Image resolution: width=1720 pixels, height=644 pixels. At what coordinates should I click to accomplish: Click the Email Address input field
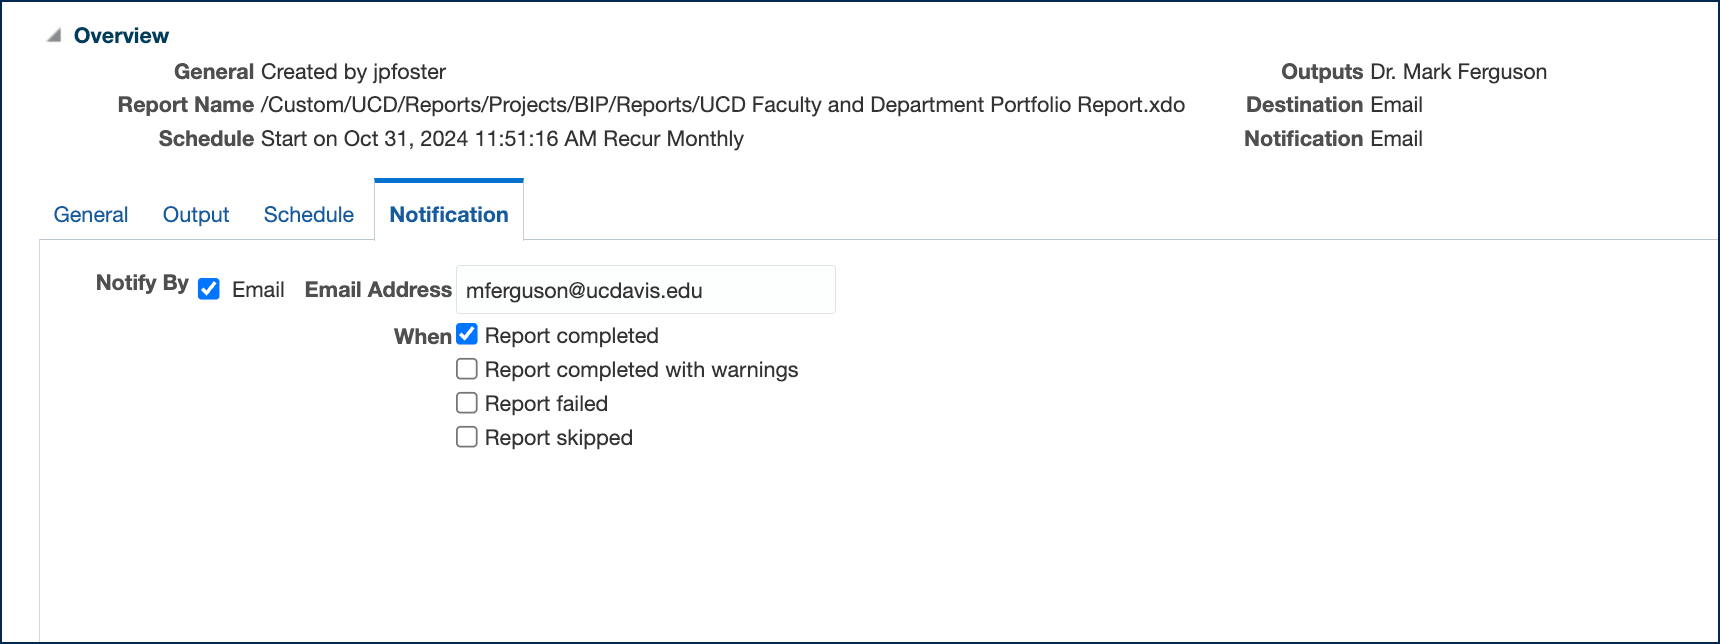(x=645, y=290)
